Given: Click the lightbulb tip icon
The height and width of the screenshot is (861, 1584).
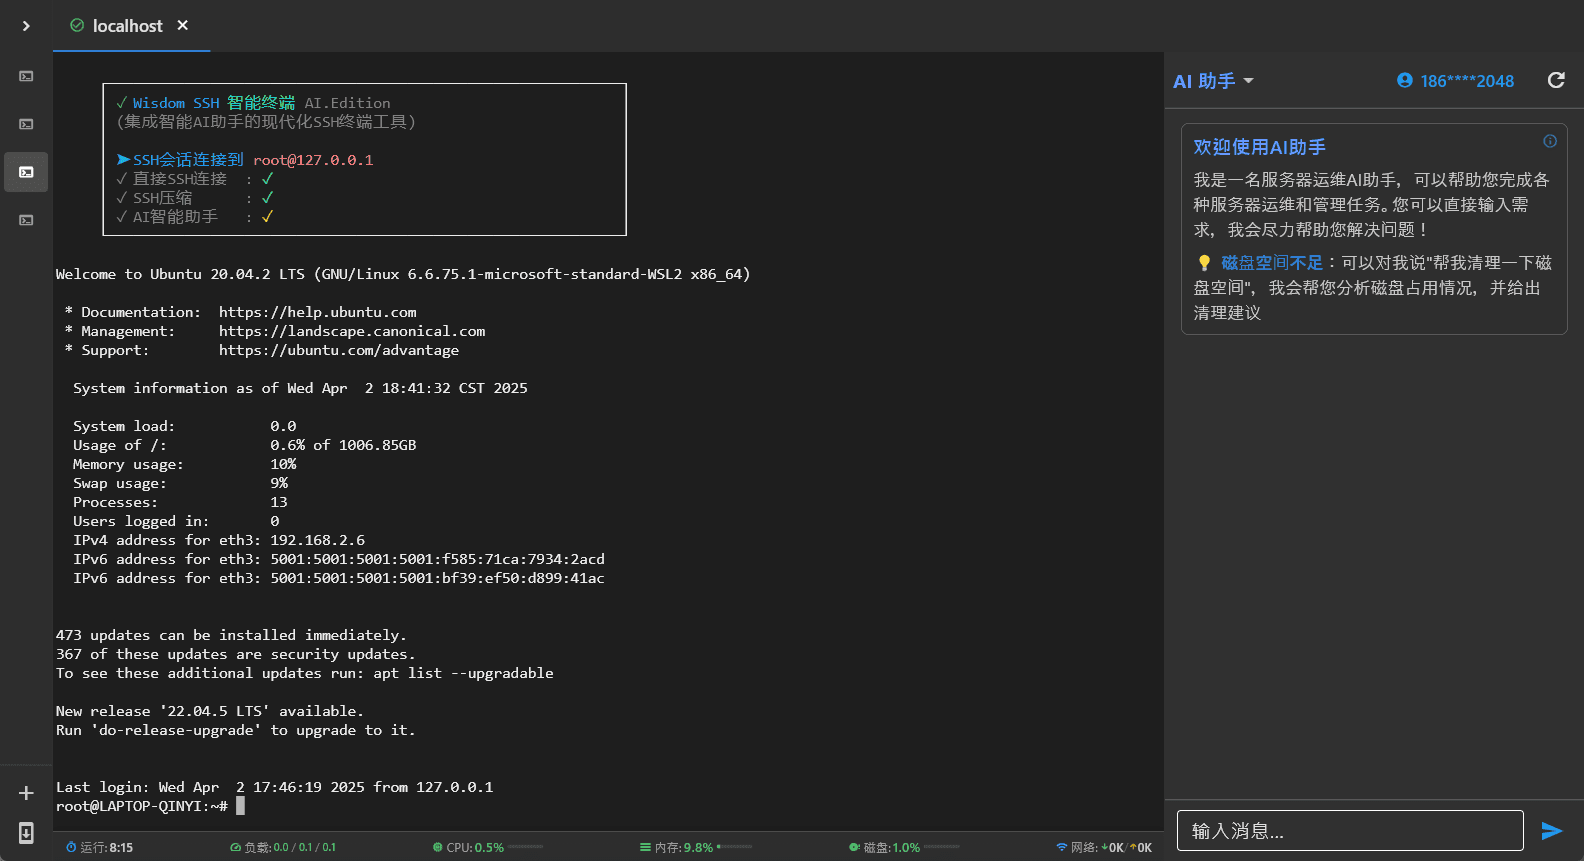Looking at the screenshot, I should 1204,263.
